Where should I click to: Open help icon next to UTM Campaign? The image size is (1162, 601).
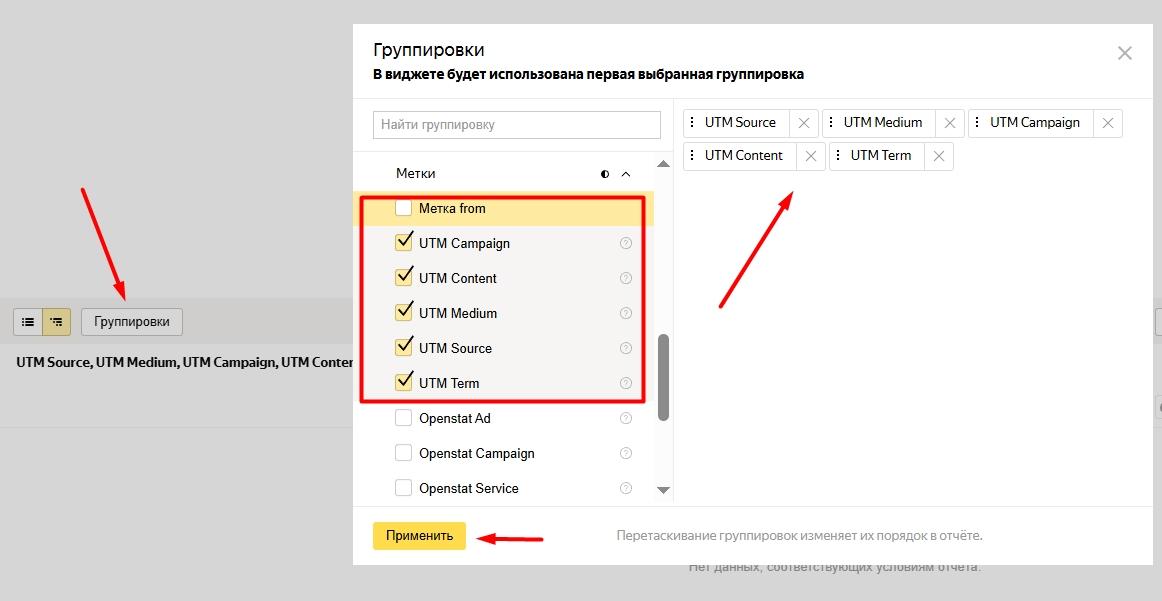coord(626,243)
